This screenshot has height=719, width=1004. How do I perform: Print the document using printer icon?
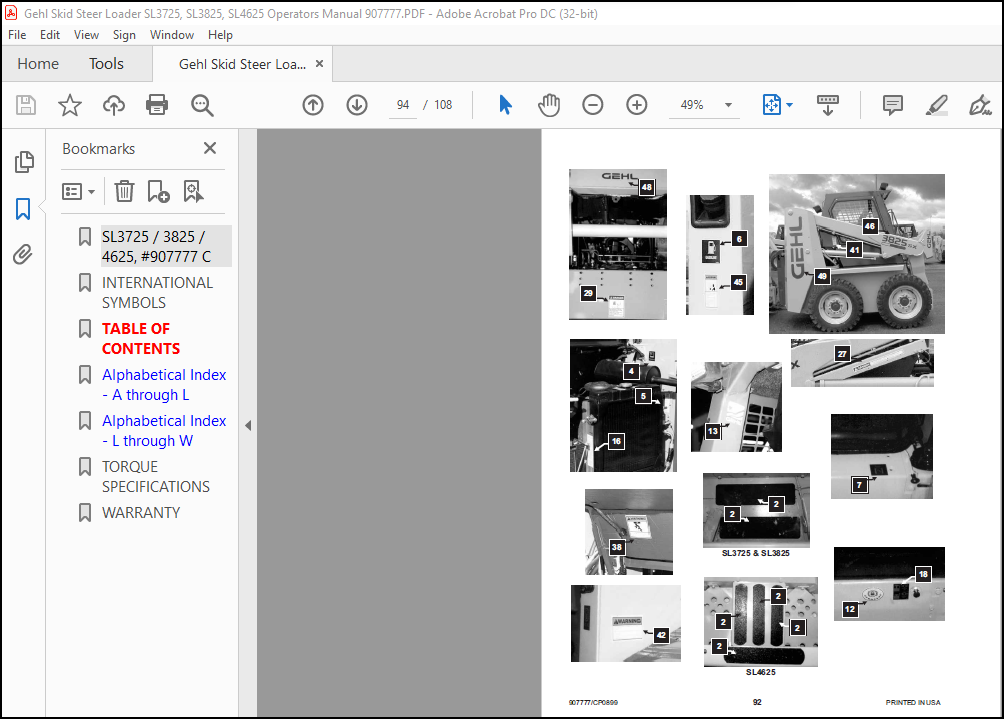tap(157, 105)
